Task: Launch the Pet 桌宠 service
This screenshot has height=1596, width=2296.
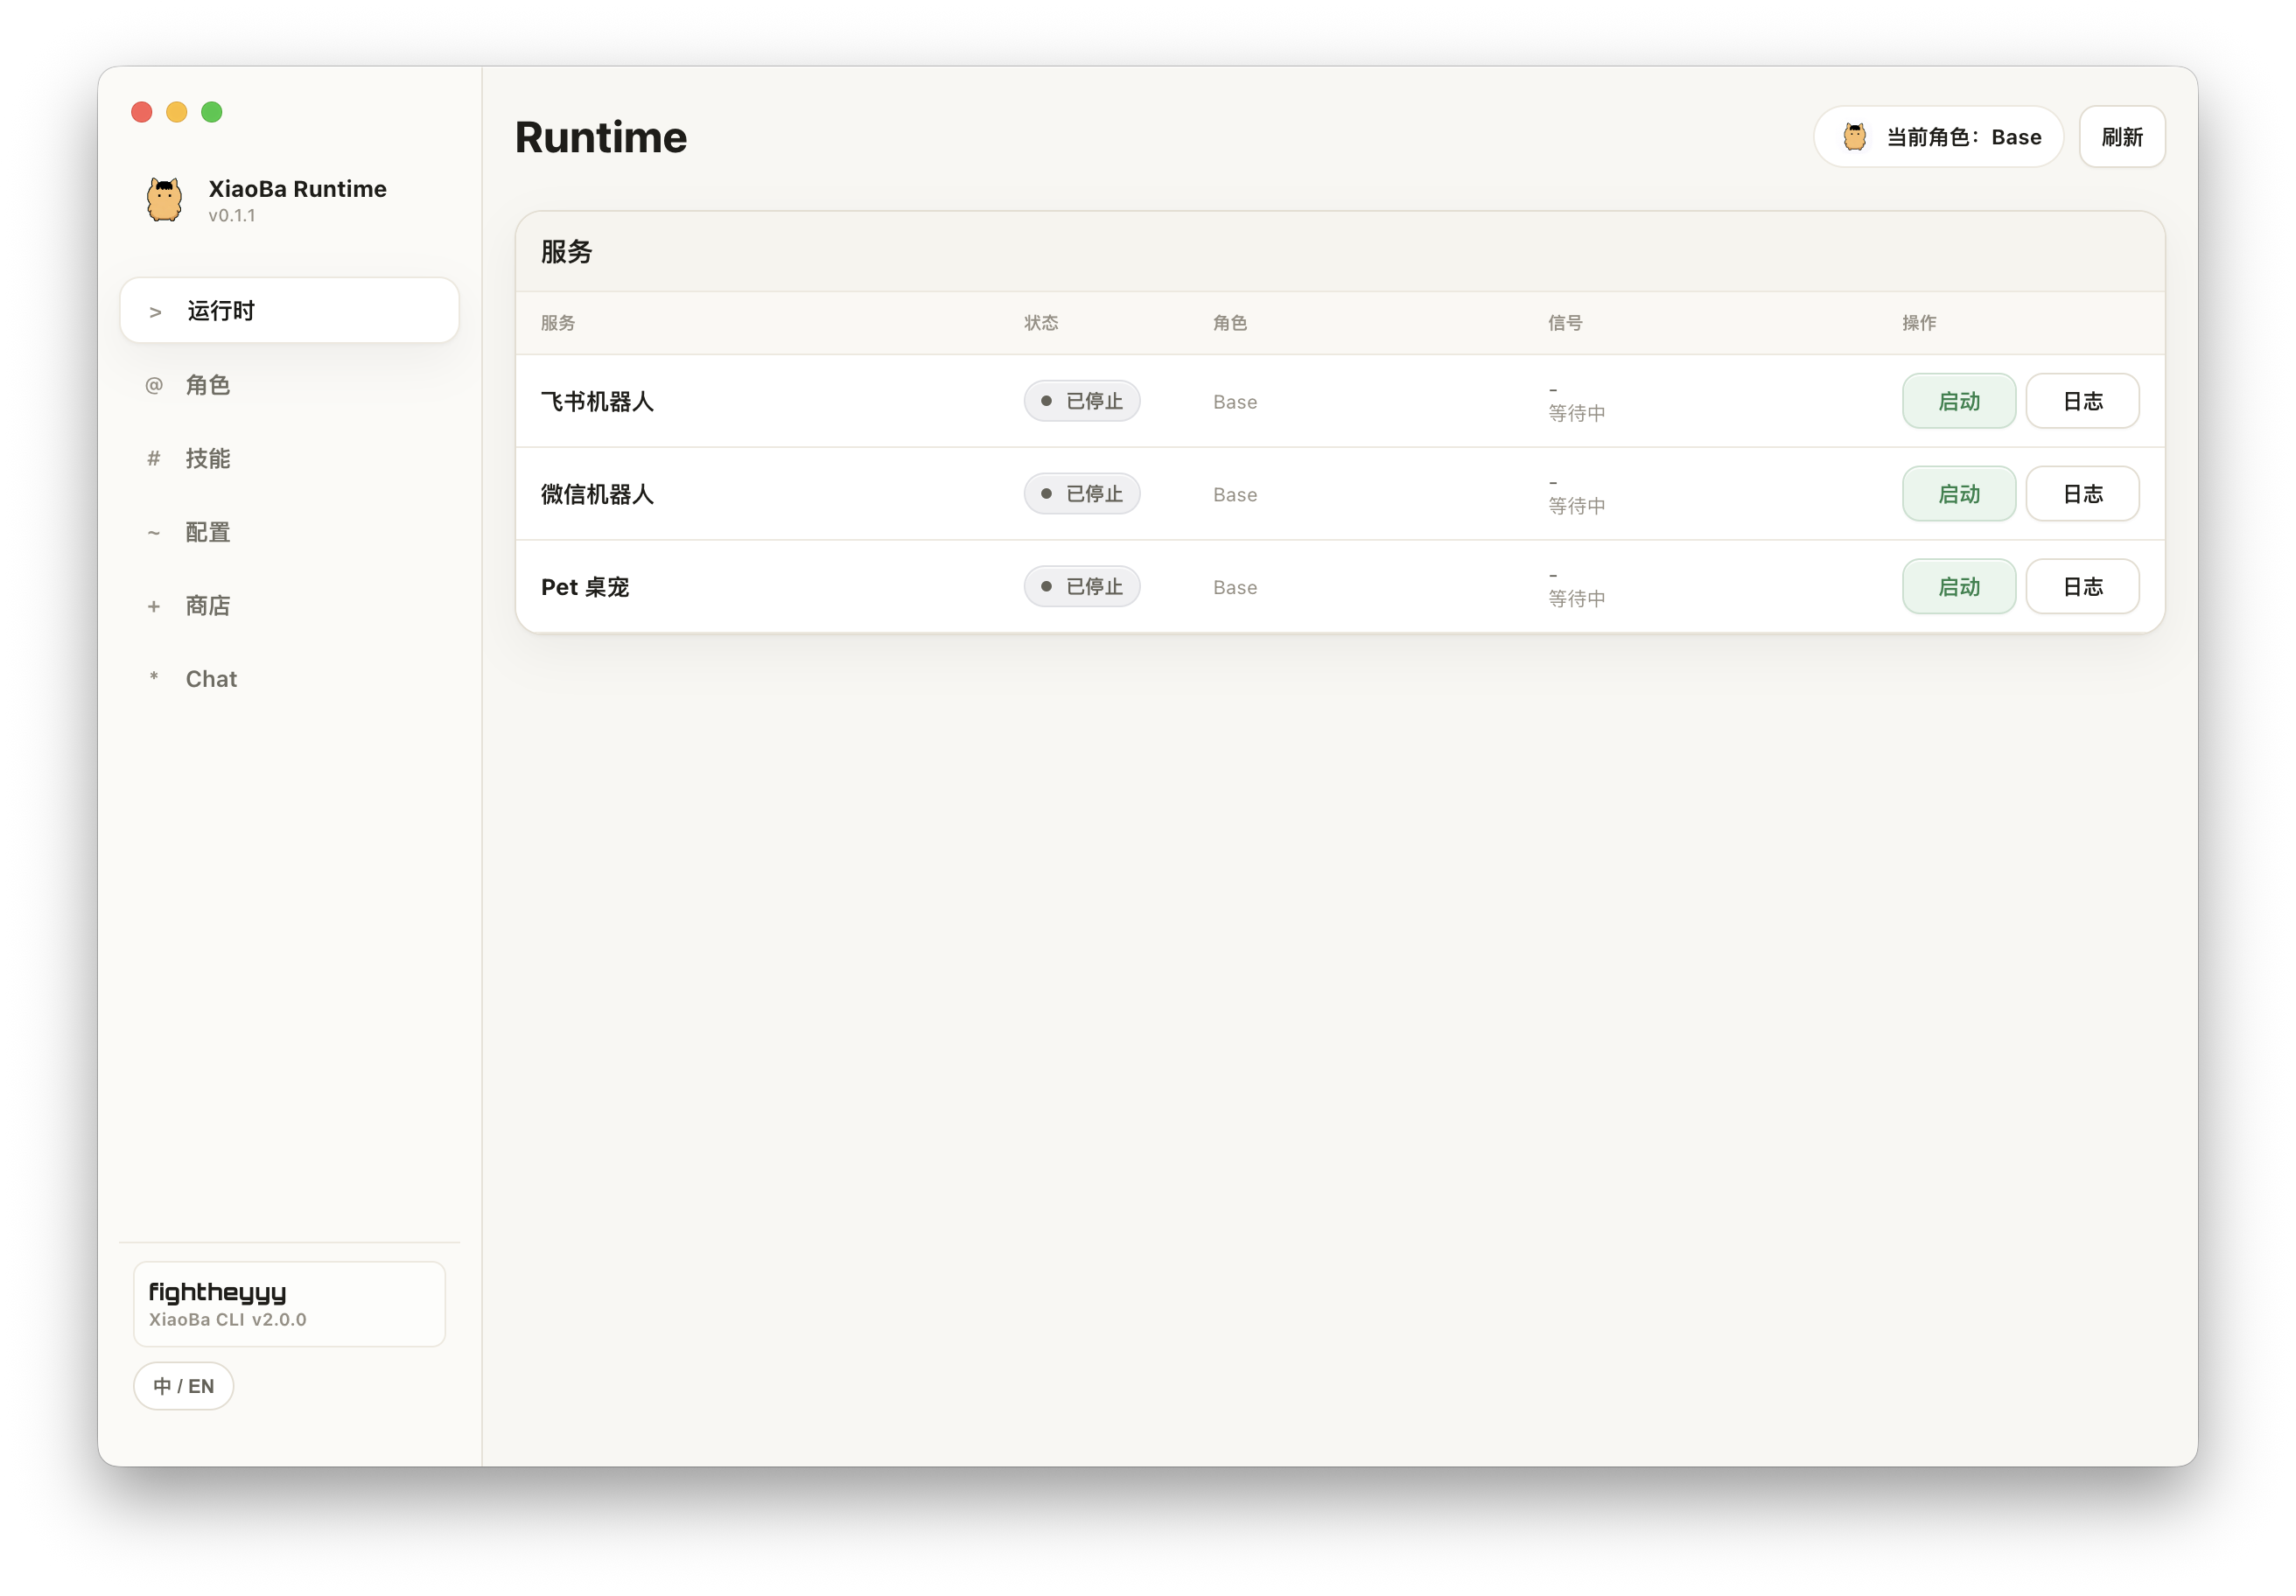Action: (1958, 587)
